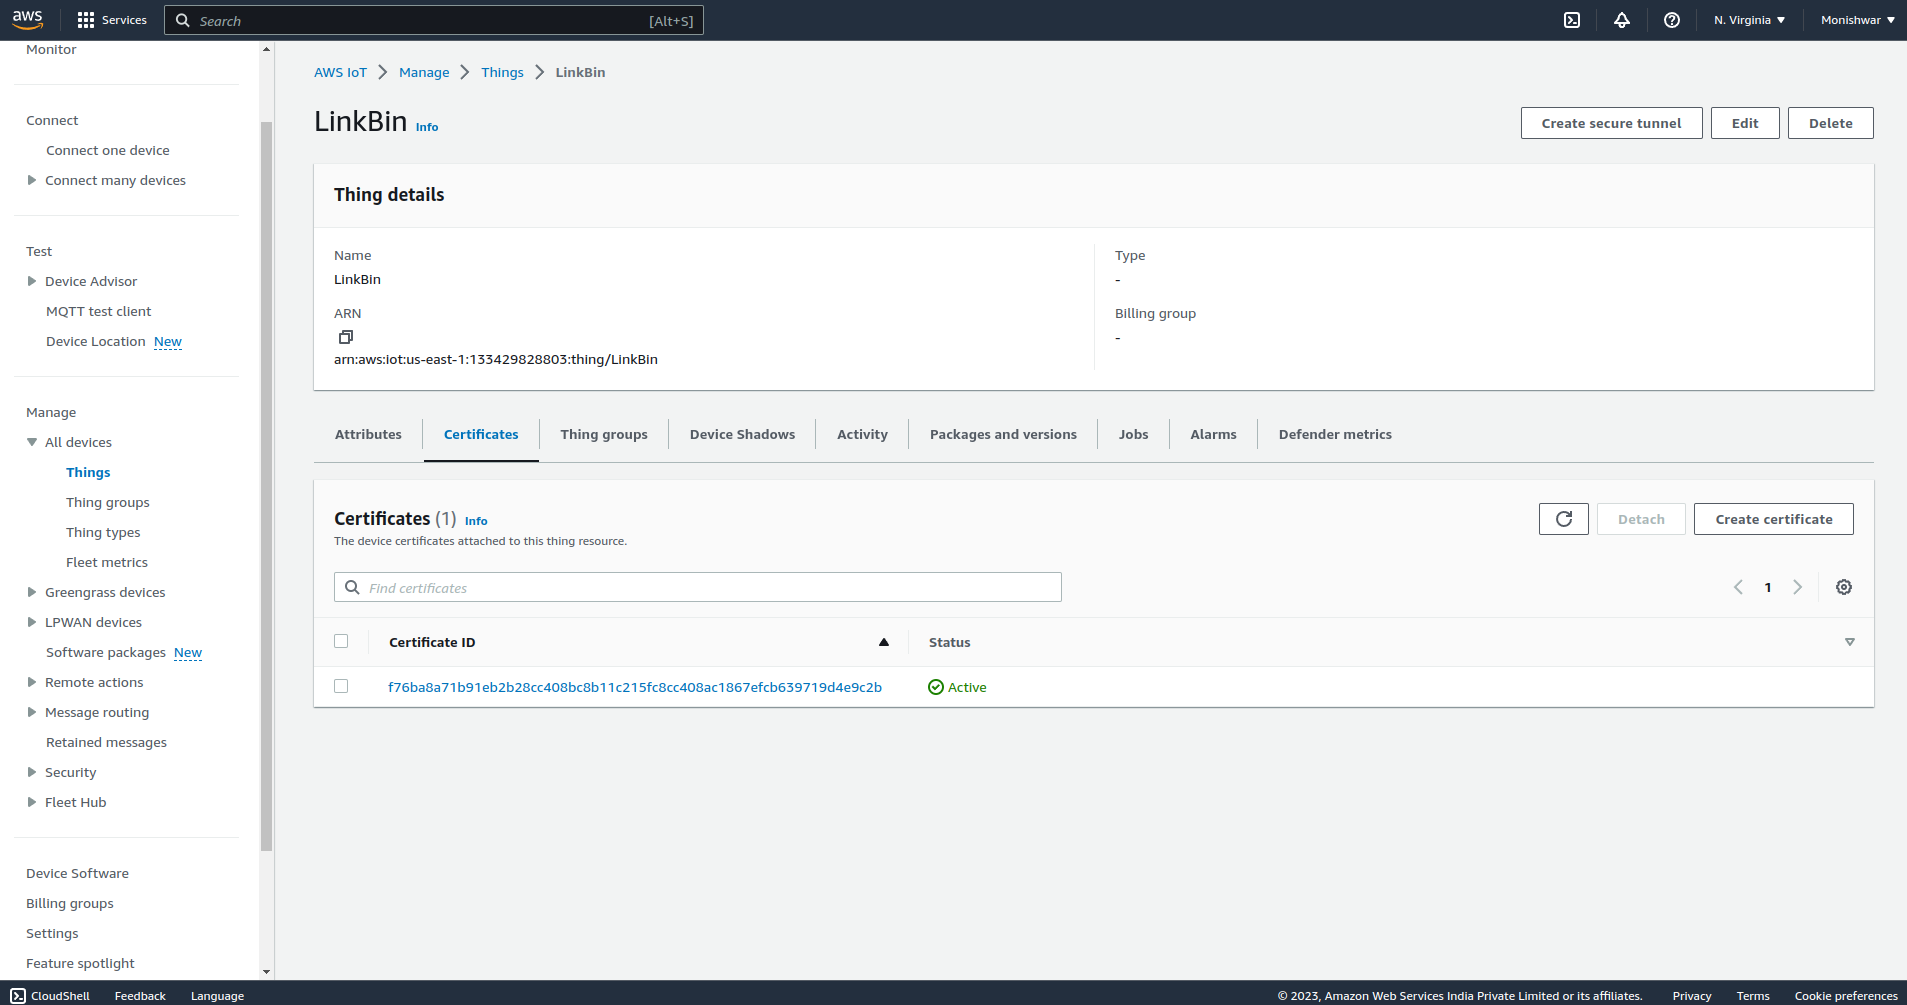Image resolution: width=1907 pixels, height=1005 pixels.
Task: Click the search magnifier in top bar
Action: [183, 20]
